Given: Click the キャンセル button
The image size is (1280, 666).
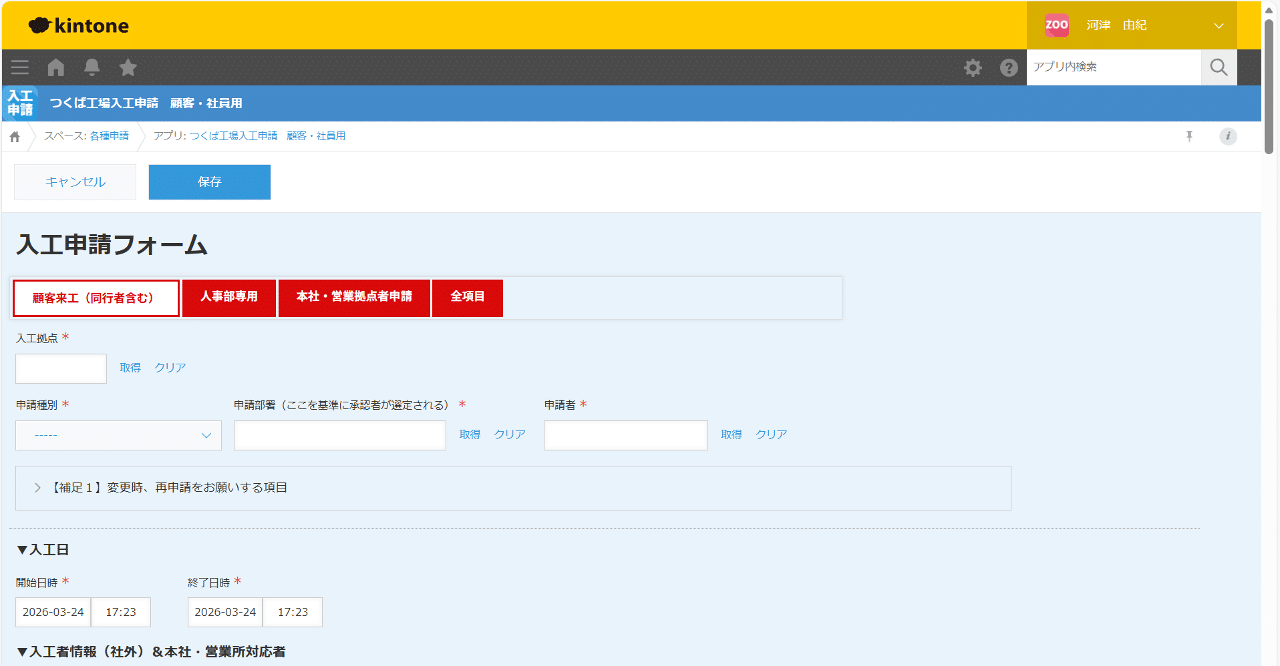Looking at the screenshot, I should click(x=75, y=182).
